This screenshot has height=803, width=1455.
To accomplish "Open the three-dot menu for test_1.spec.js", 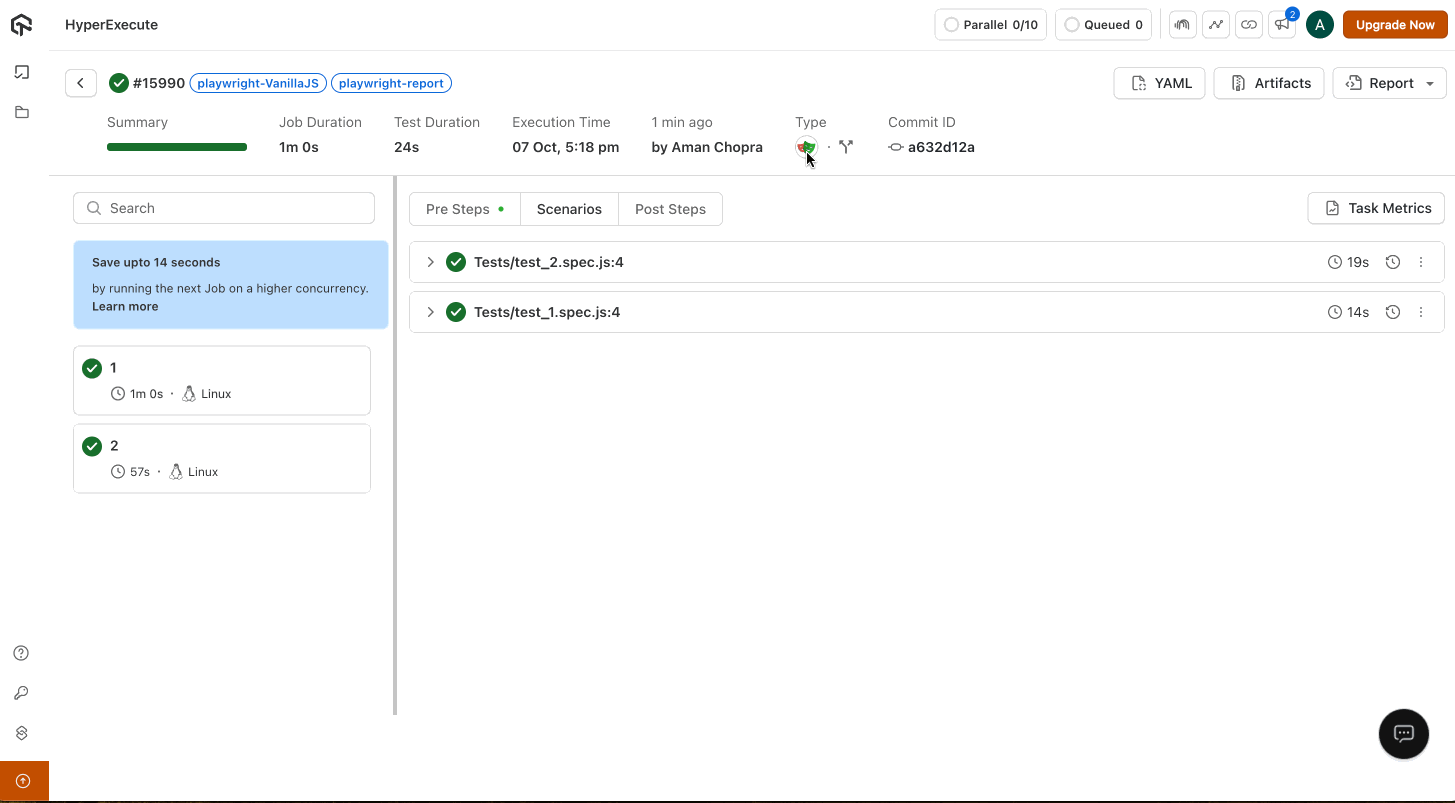I will tap(1421, 312).
